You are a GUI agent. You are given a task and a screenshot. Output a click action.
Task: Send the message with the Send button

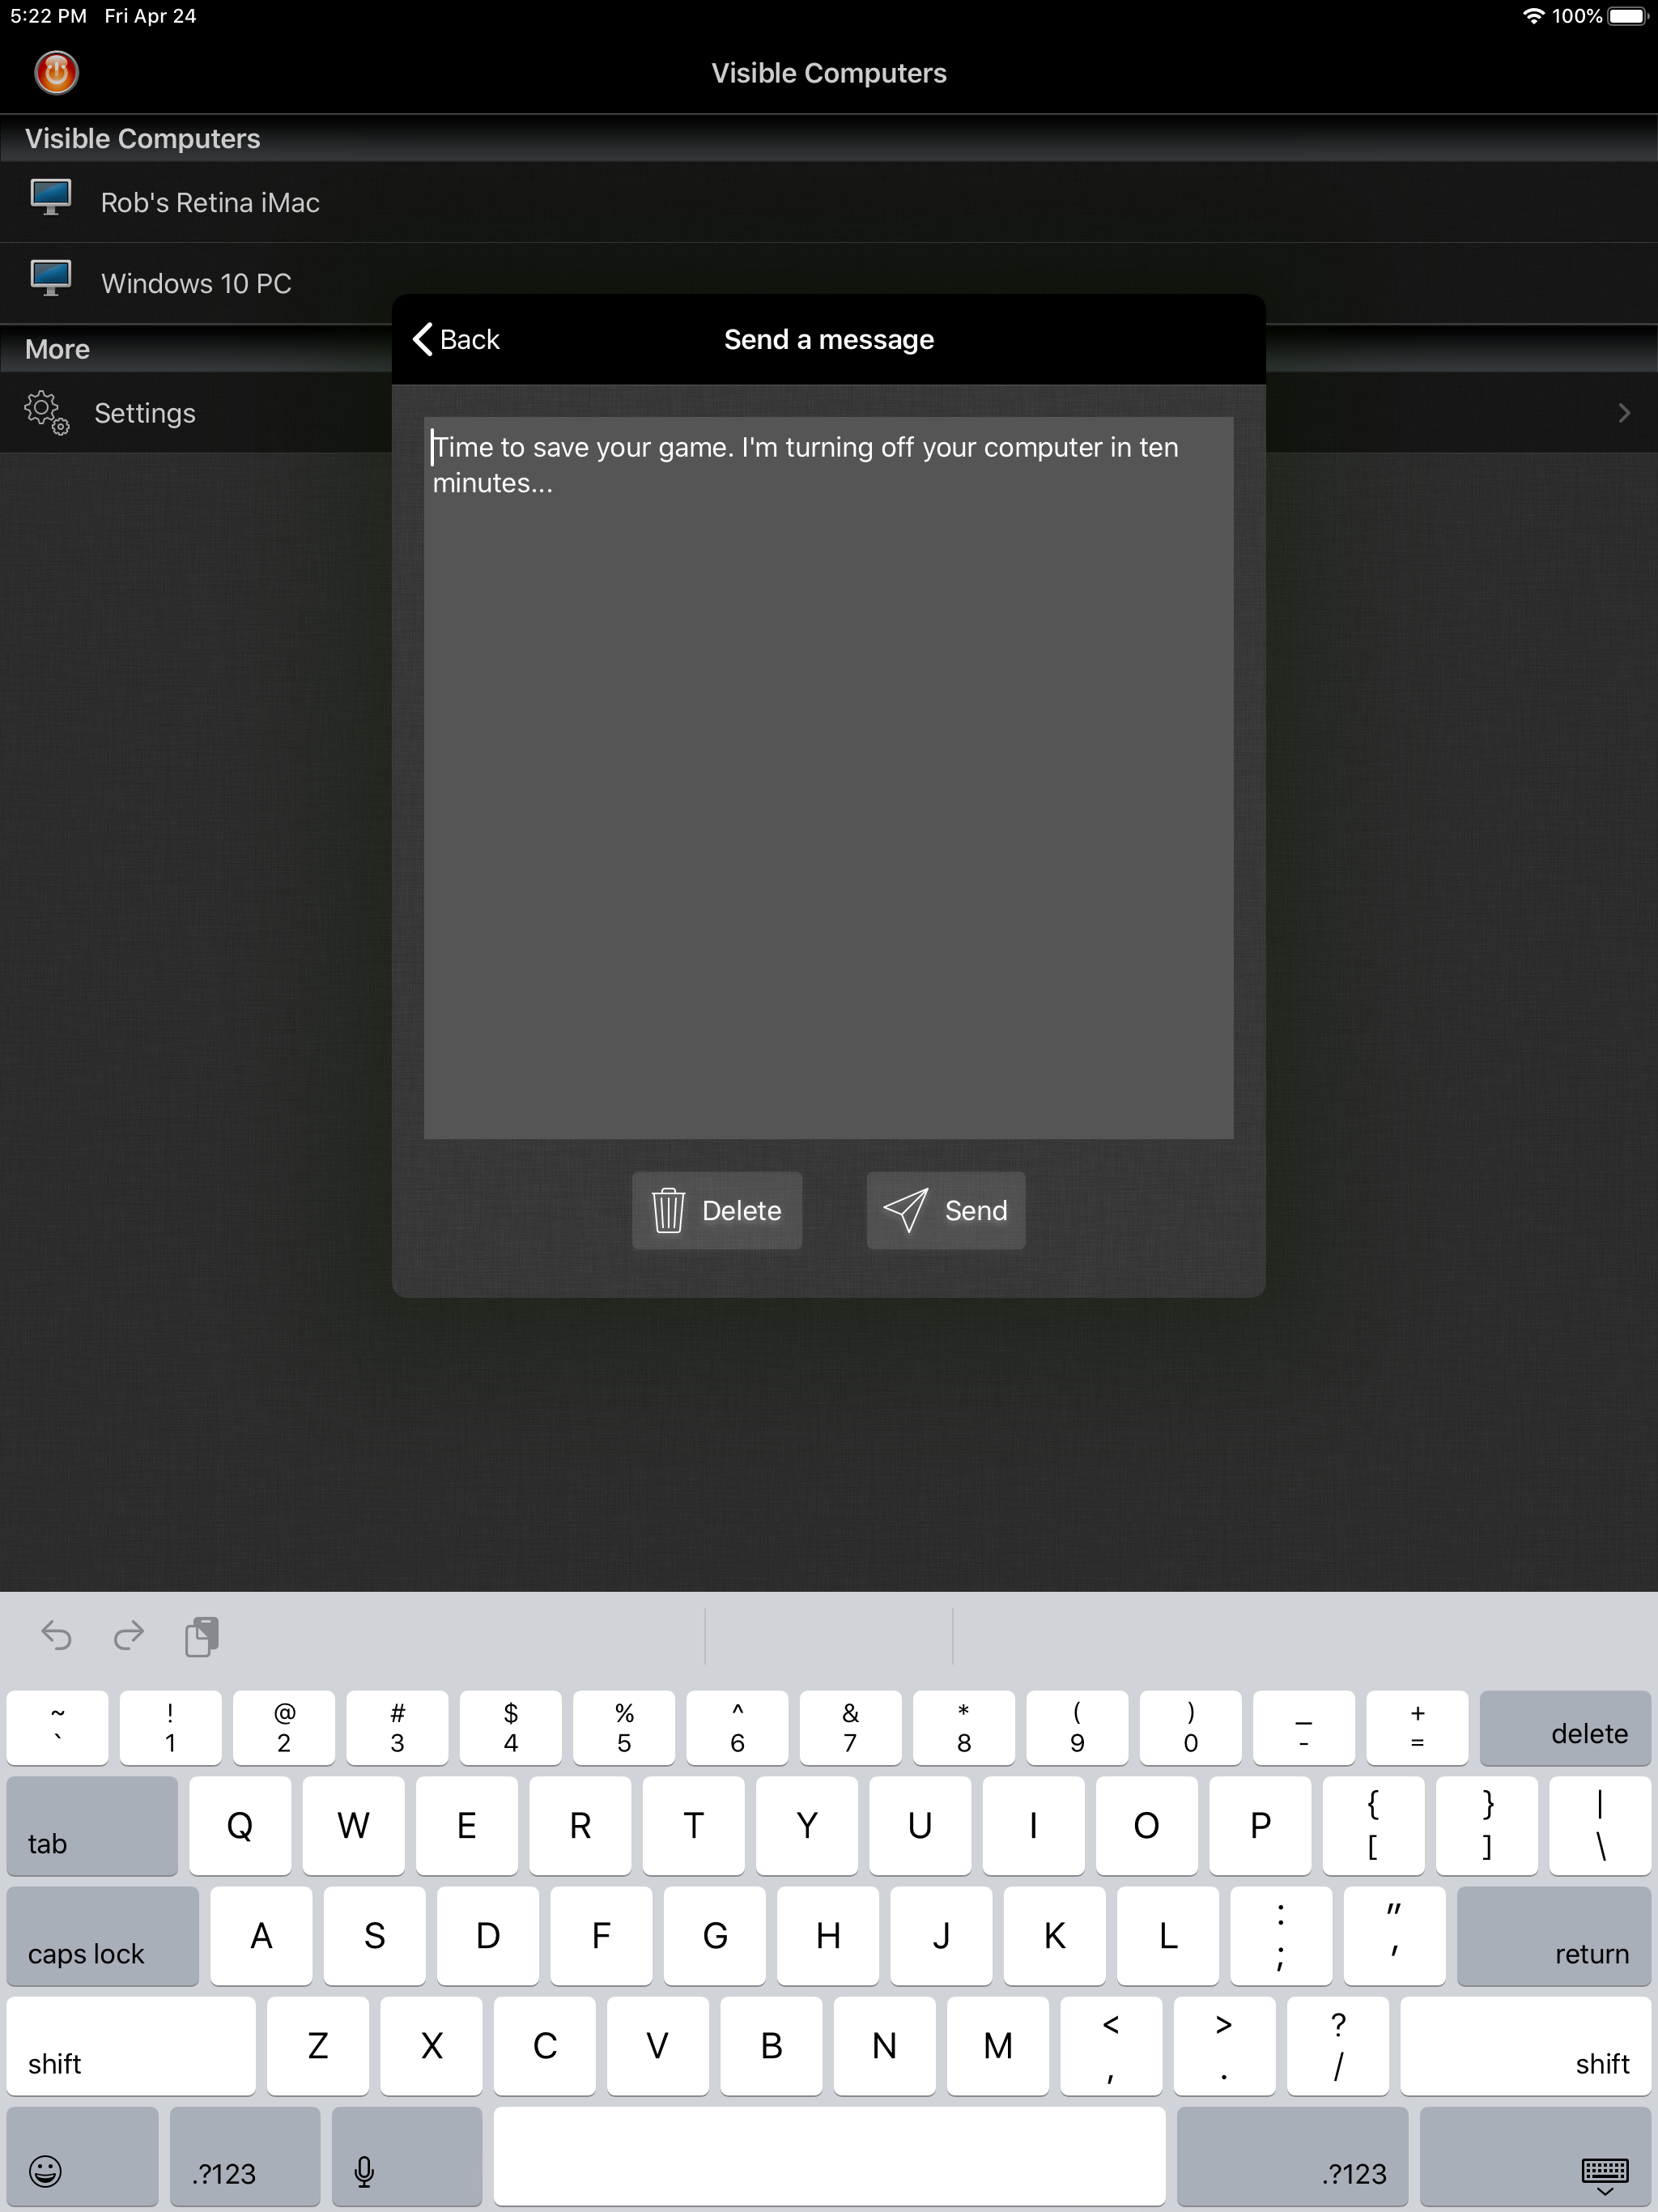(945, 1210)
